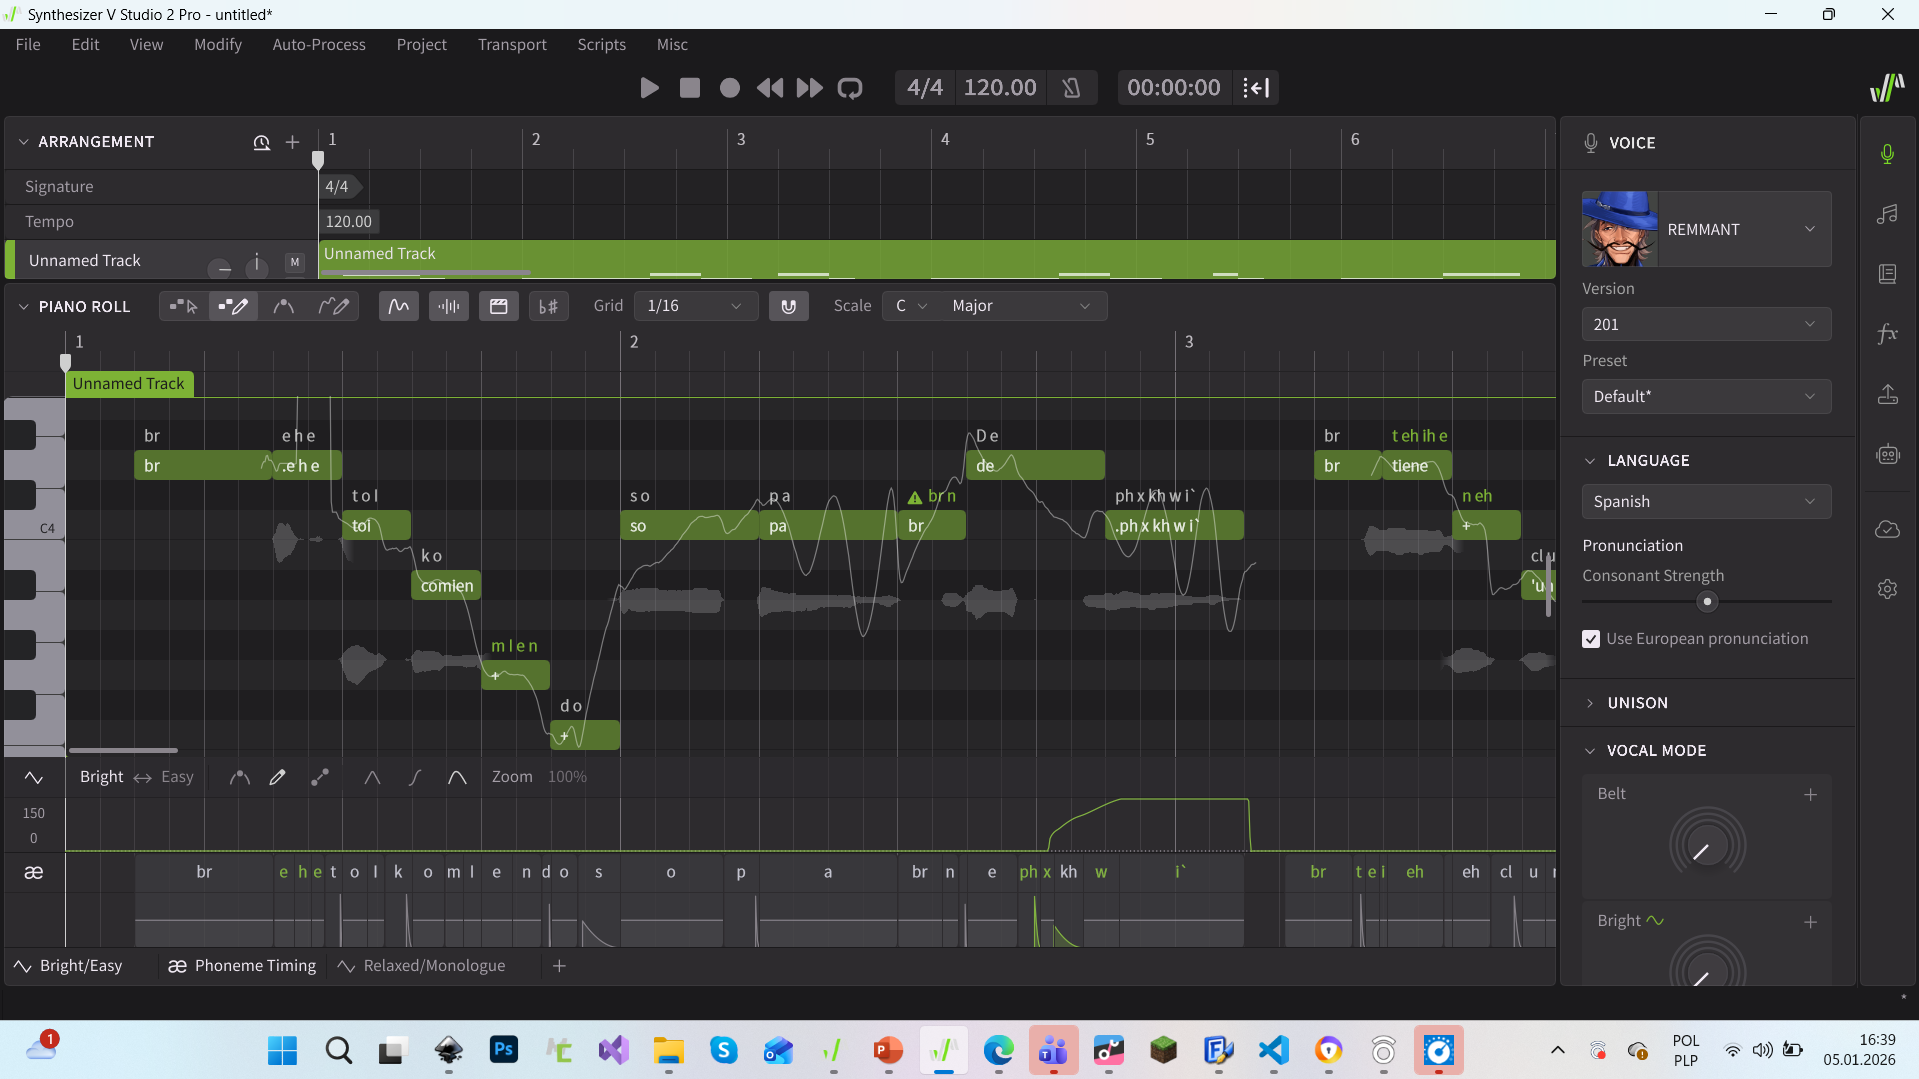Start playback with the Play button
This screenshot has height=1079, width=1919.
pyautogui.click(x=649, y=88)
